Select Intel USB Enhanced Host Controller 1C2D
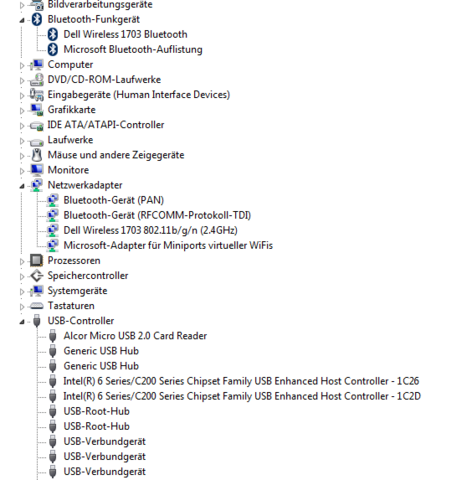The height and width of the screenshot is (480, 462). 242,396
